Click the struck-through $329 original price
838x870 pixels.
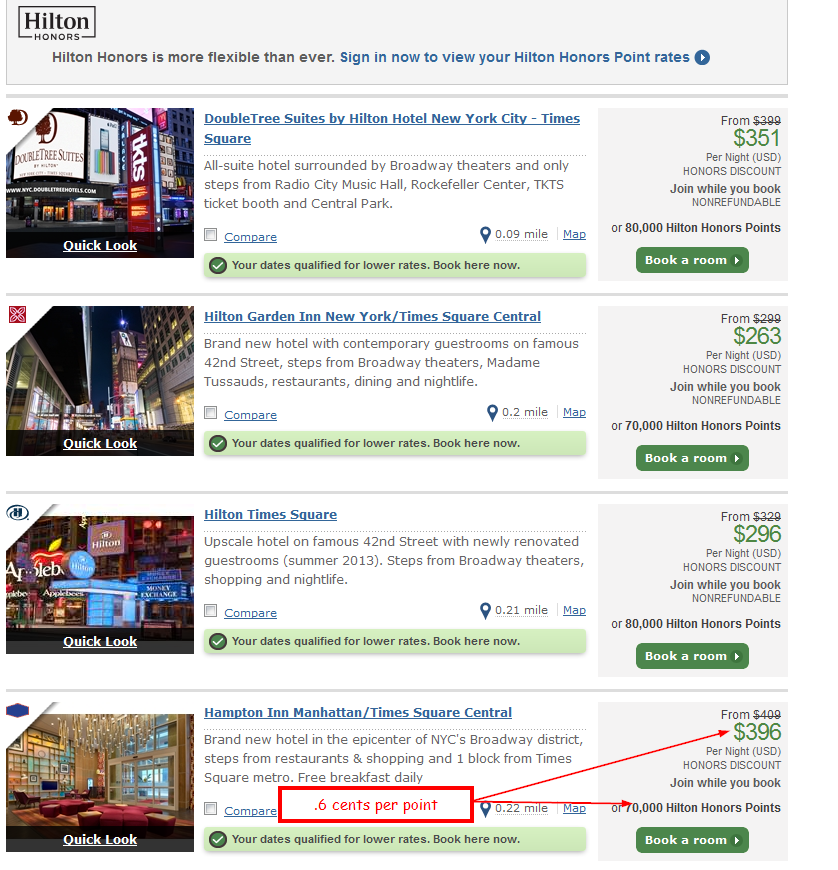click(x=766, y=517)
